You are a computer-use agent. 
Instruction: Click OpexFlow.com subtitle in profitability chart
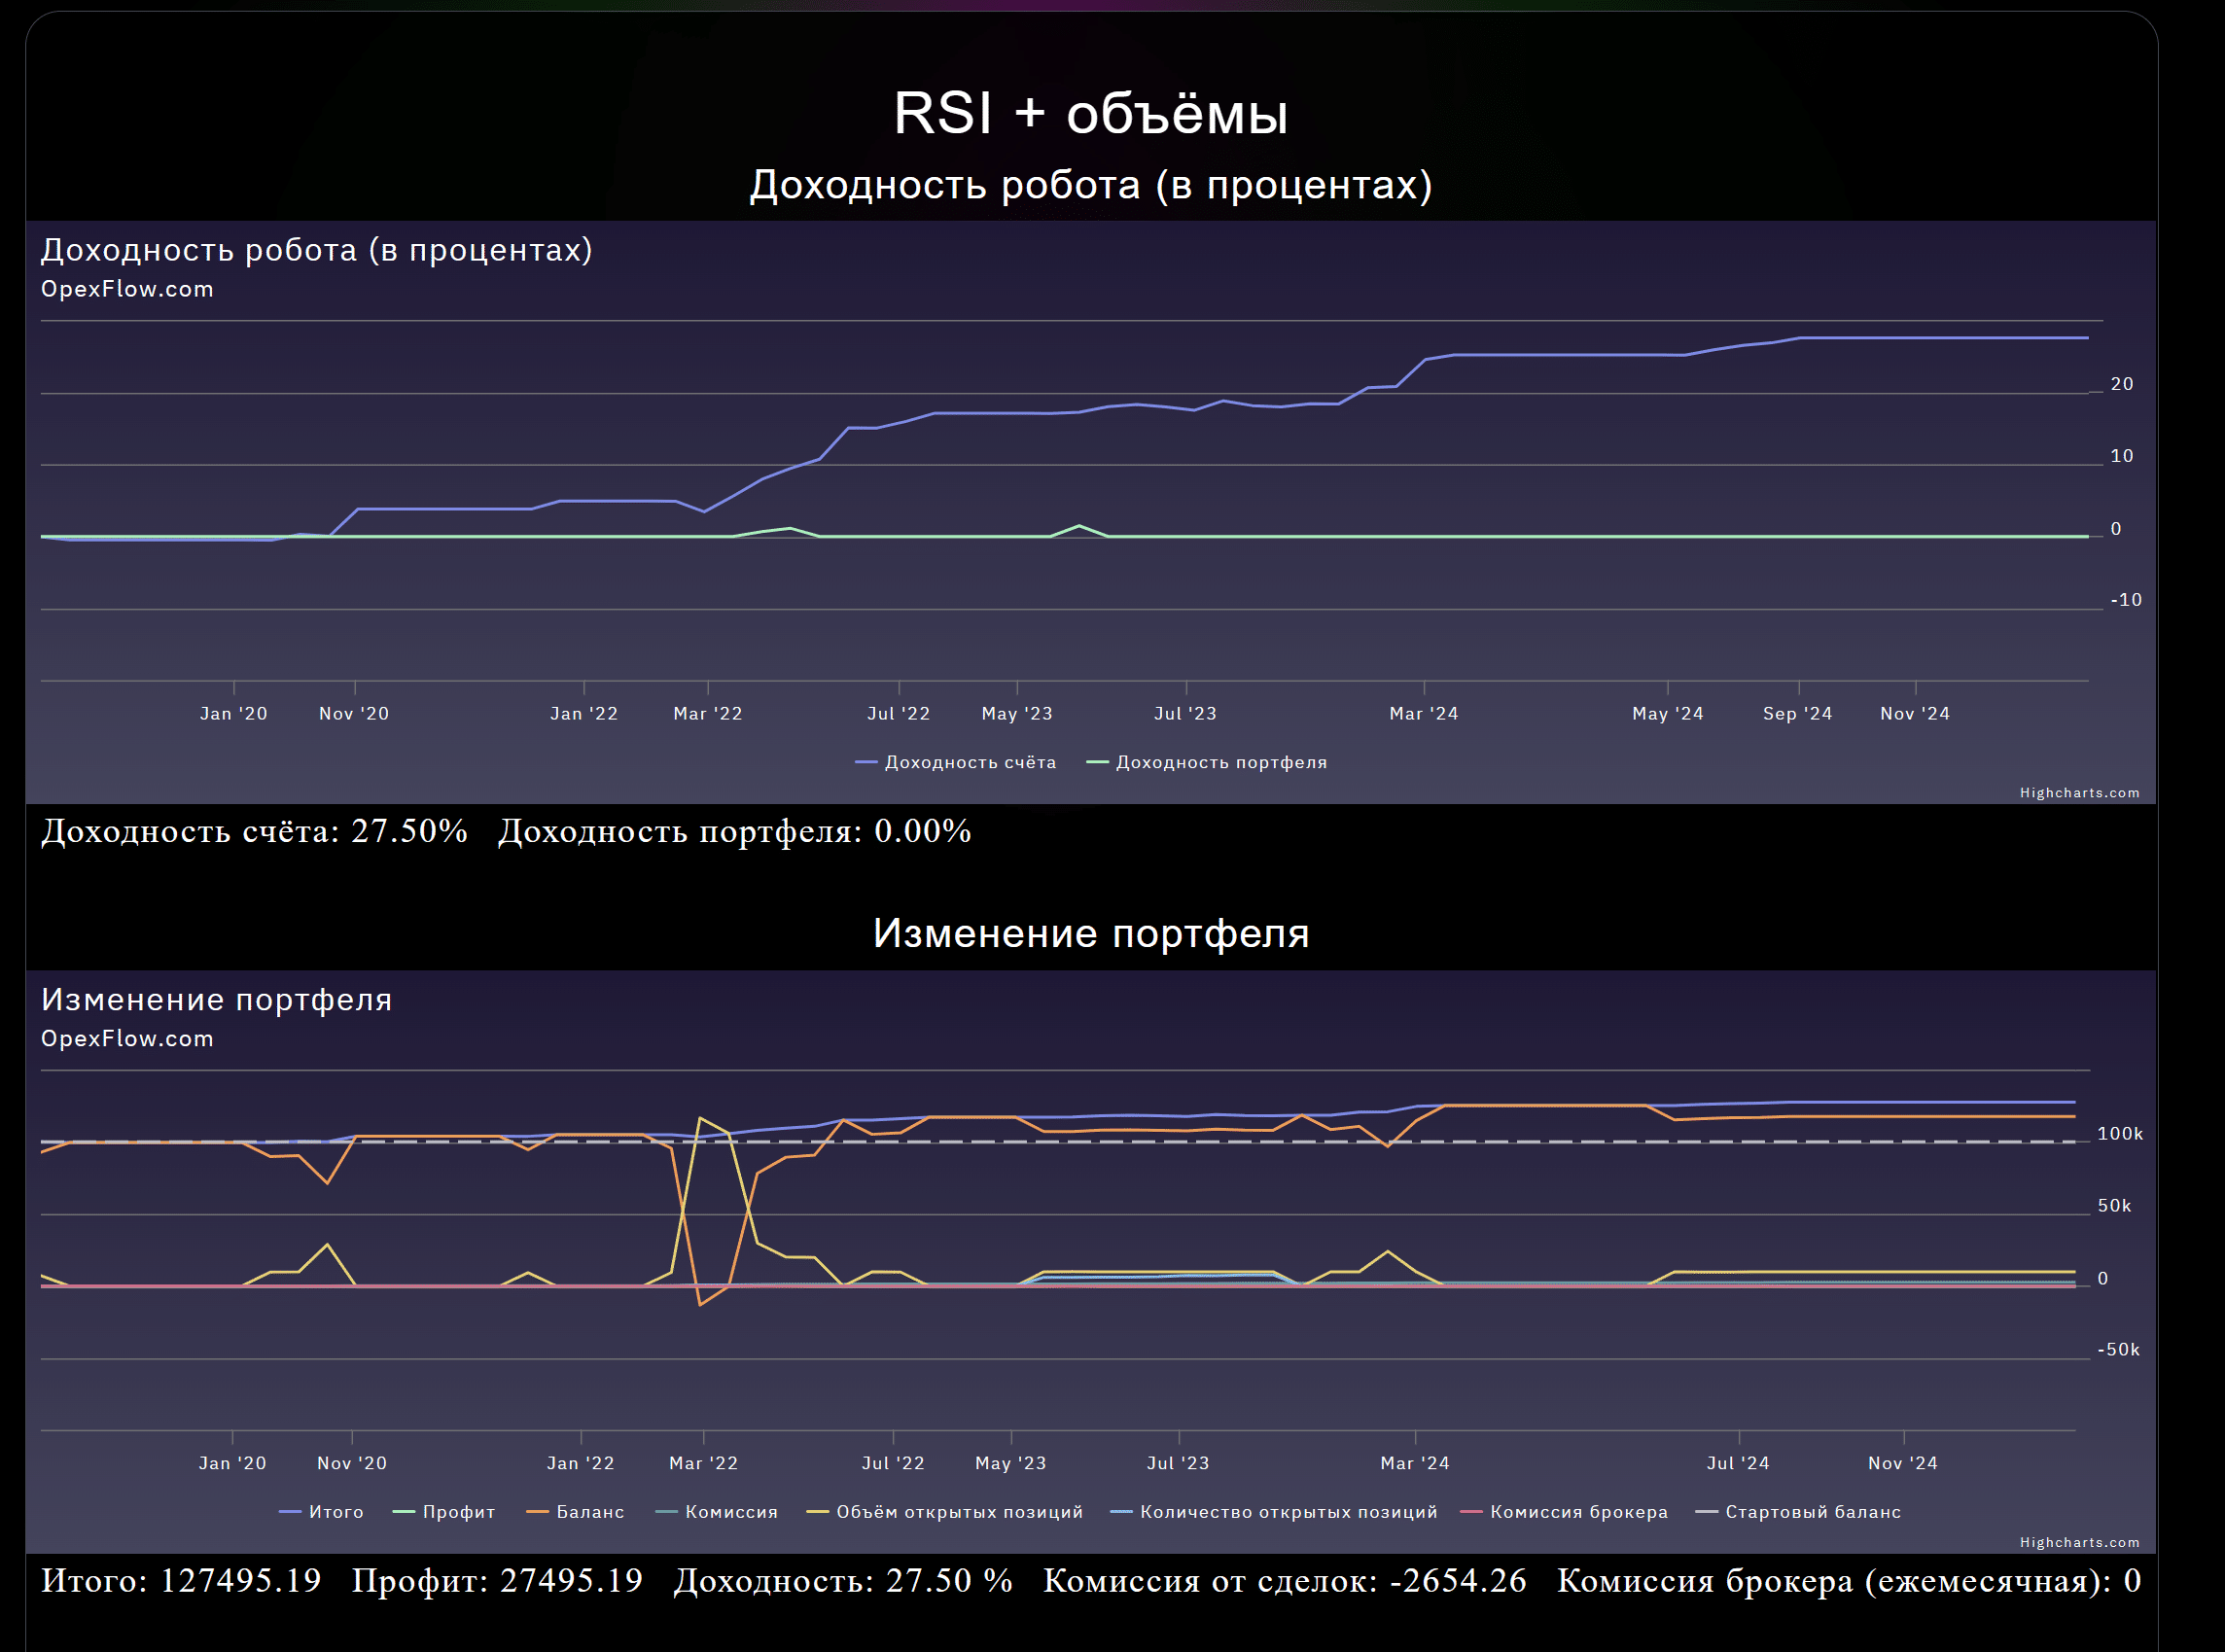pos(127,289)
